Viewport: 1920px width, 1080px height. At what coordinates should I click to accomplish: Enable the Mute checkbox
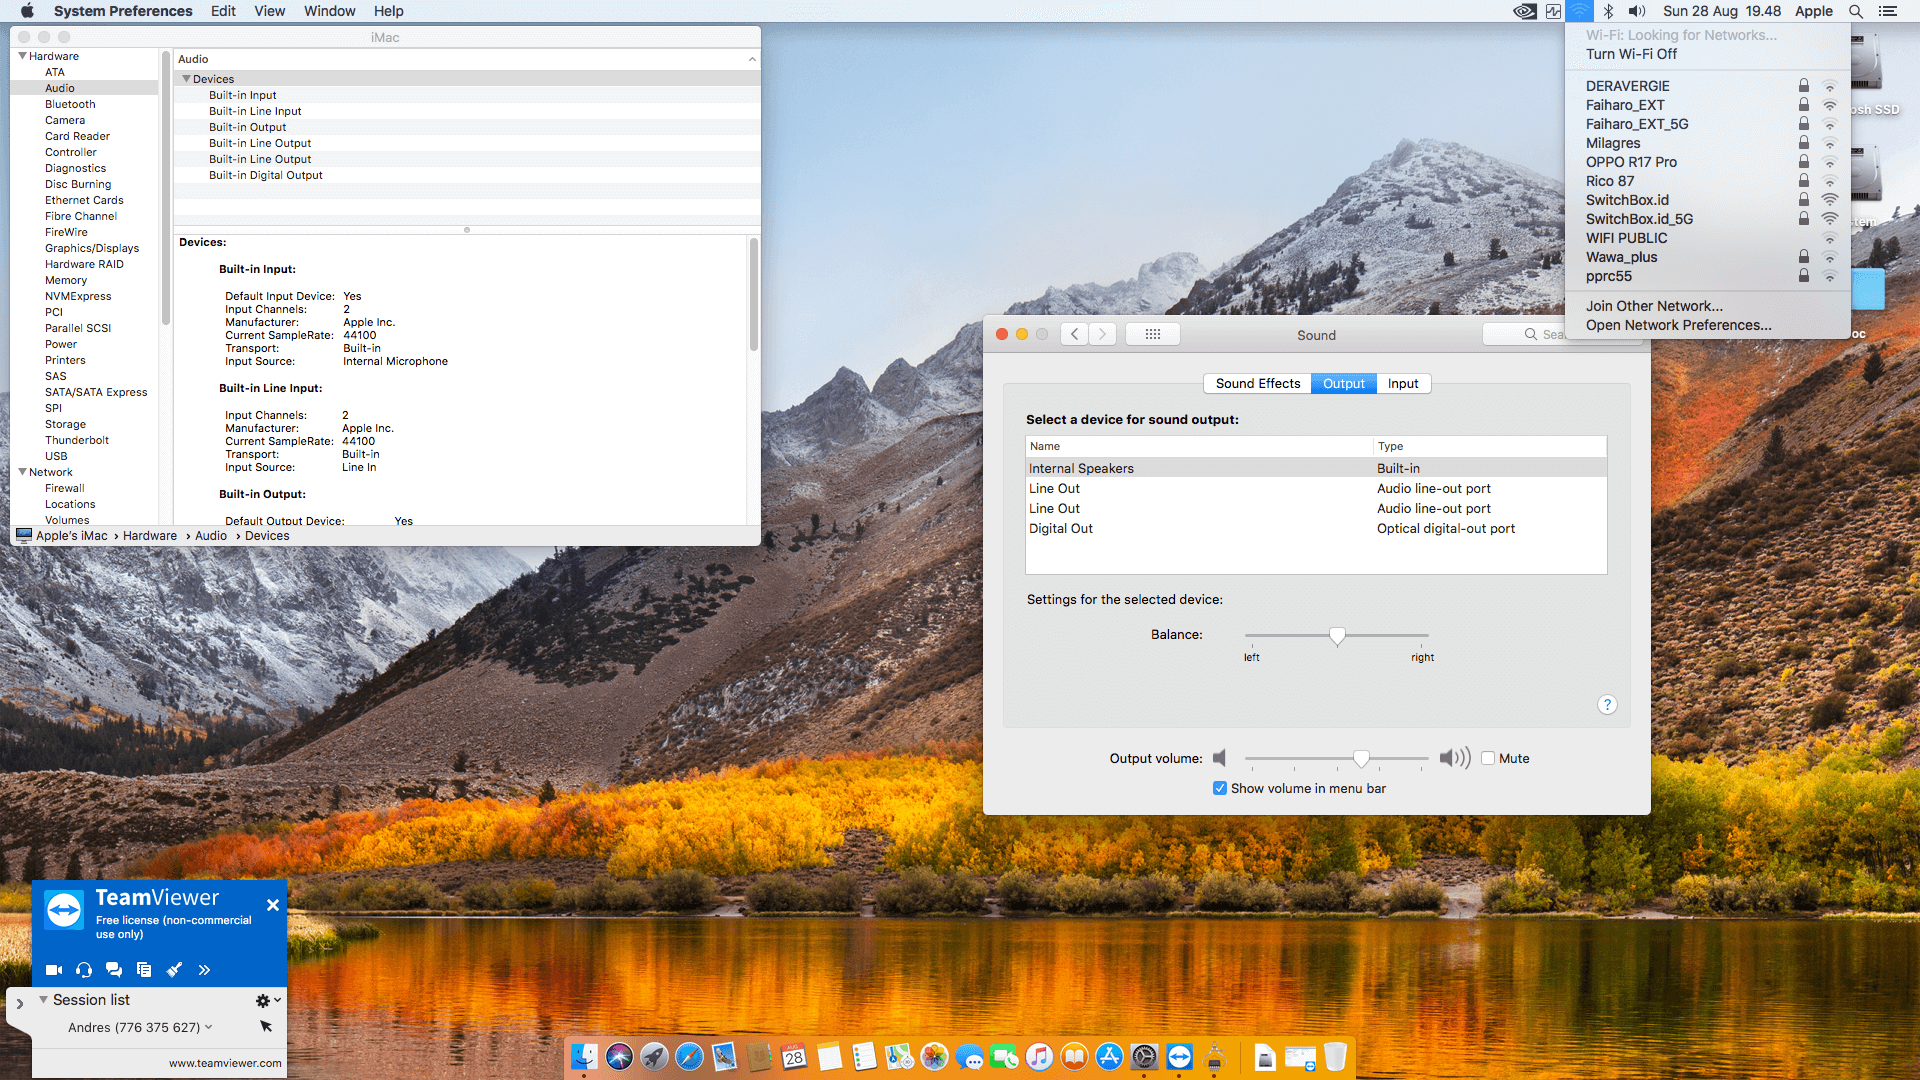(x=1488, y=758)
